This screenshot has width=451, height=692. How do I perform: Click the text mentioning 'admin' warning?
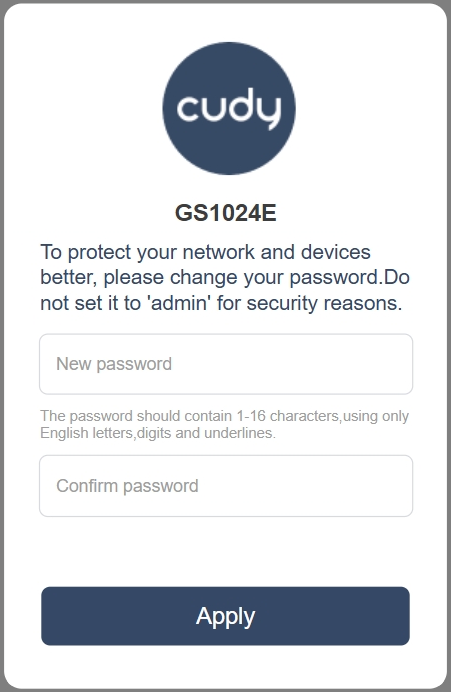coord(222,303)
